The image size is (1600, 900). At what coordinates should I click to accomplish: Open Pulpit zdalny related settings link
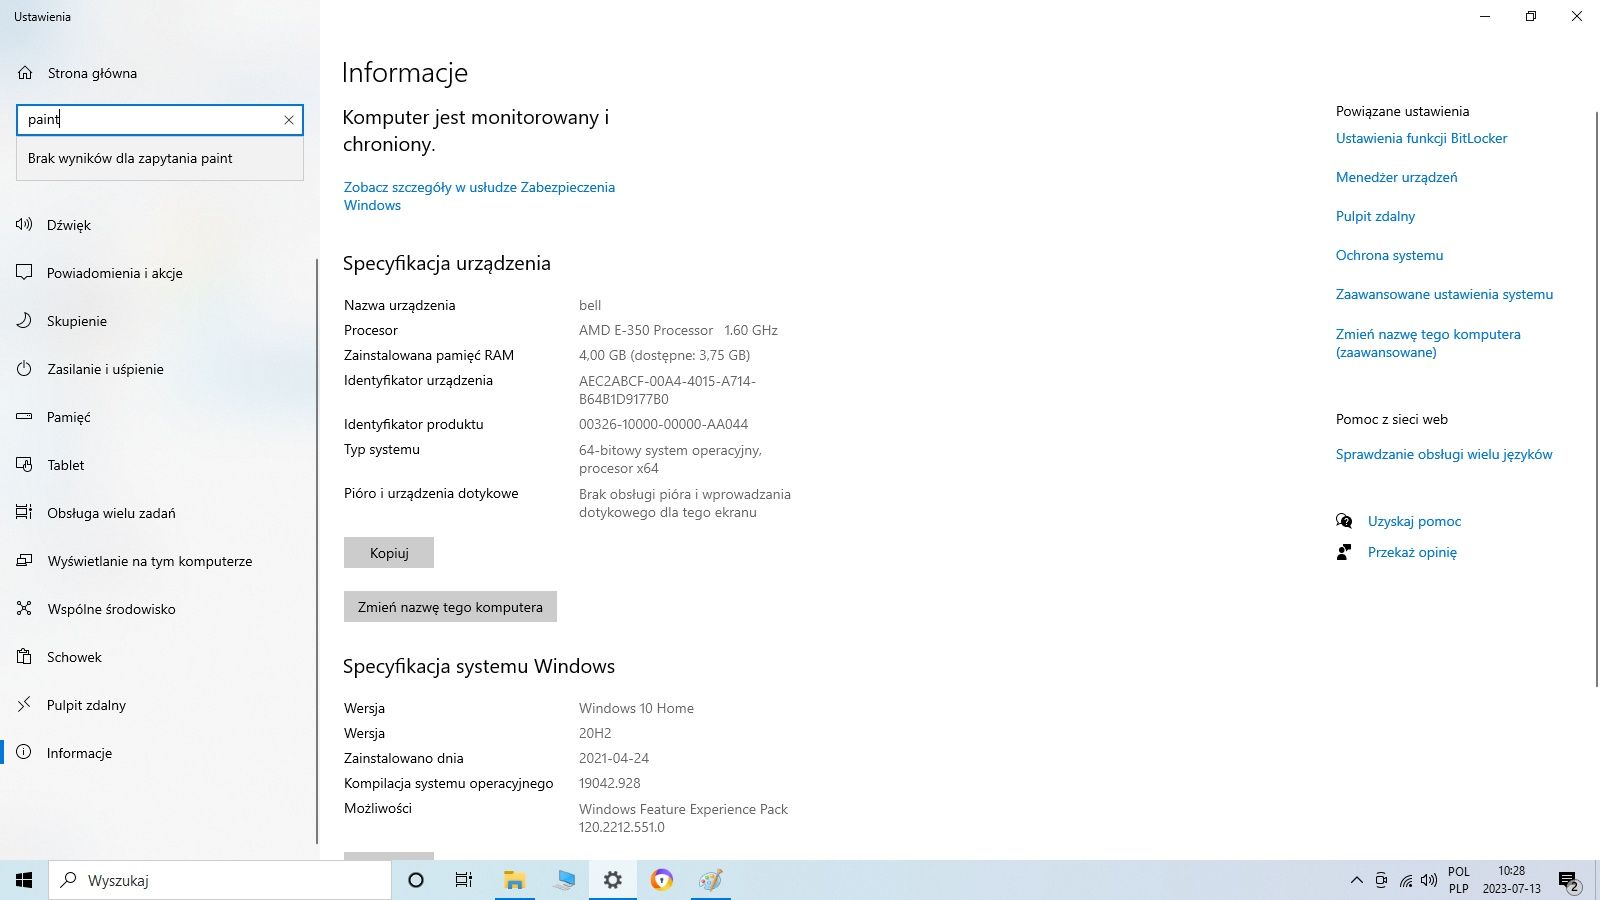tap(1375, 216)
